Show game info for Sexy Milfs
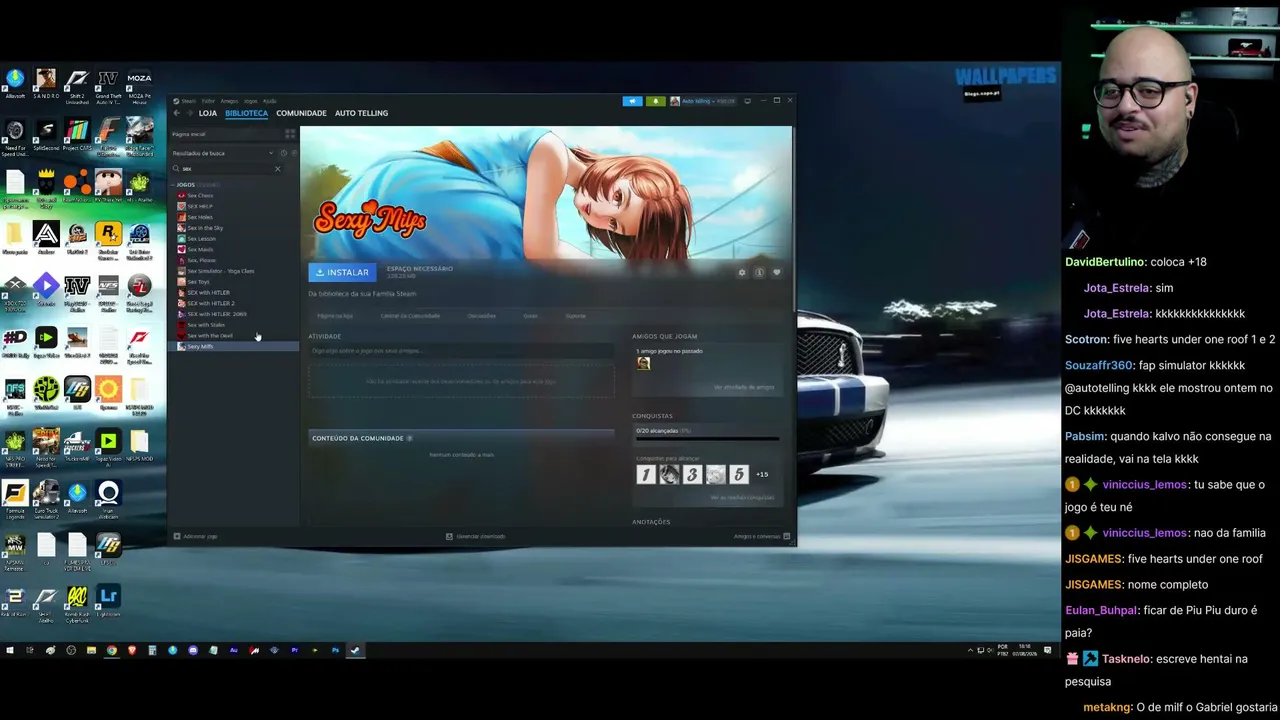 pos(759,272)
